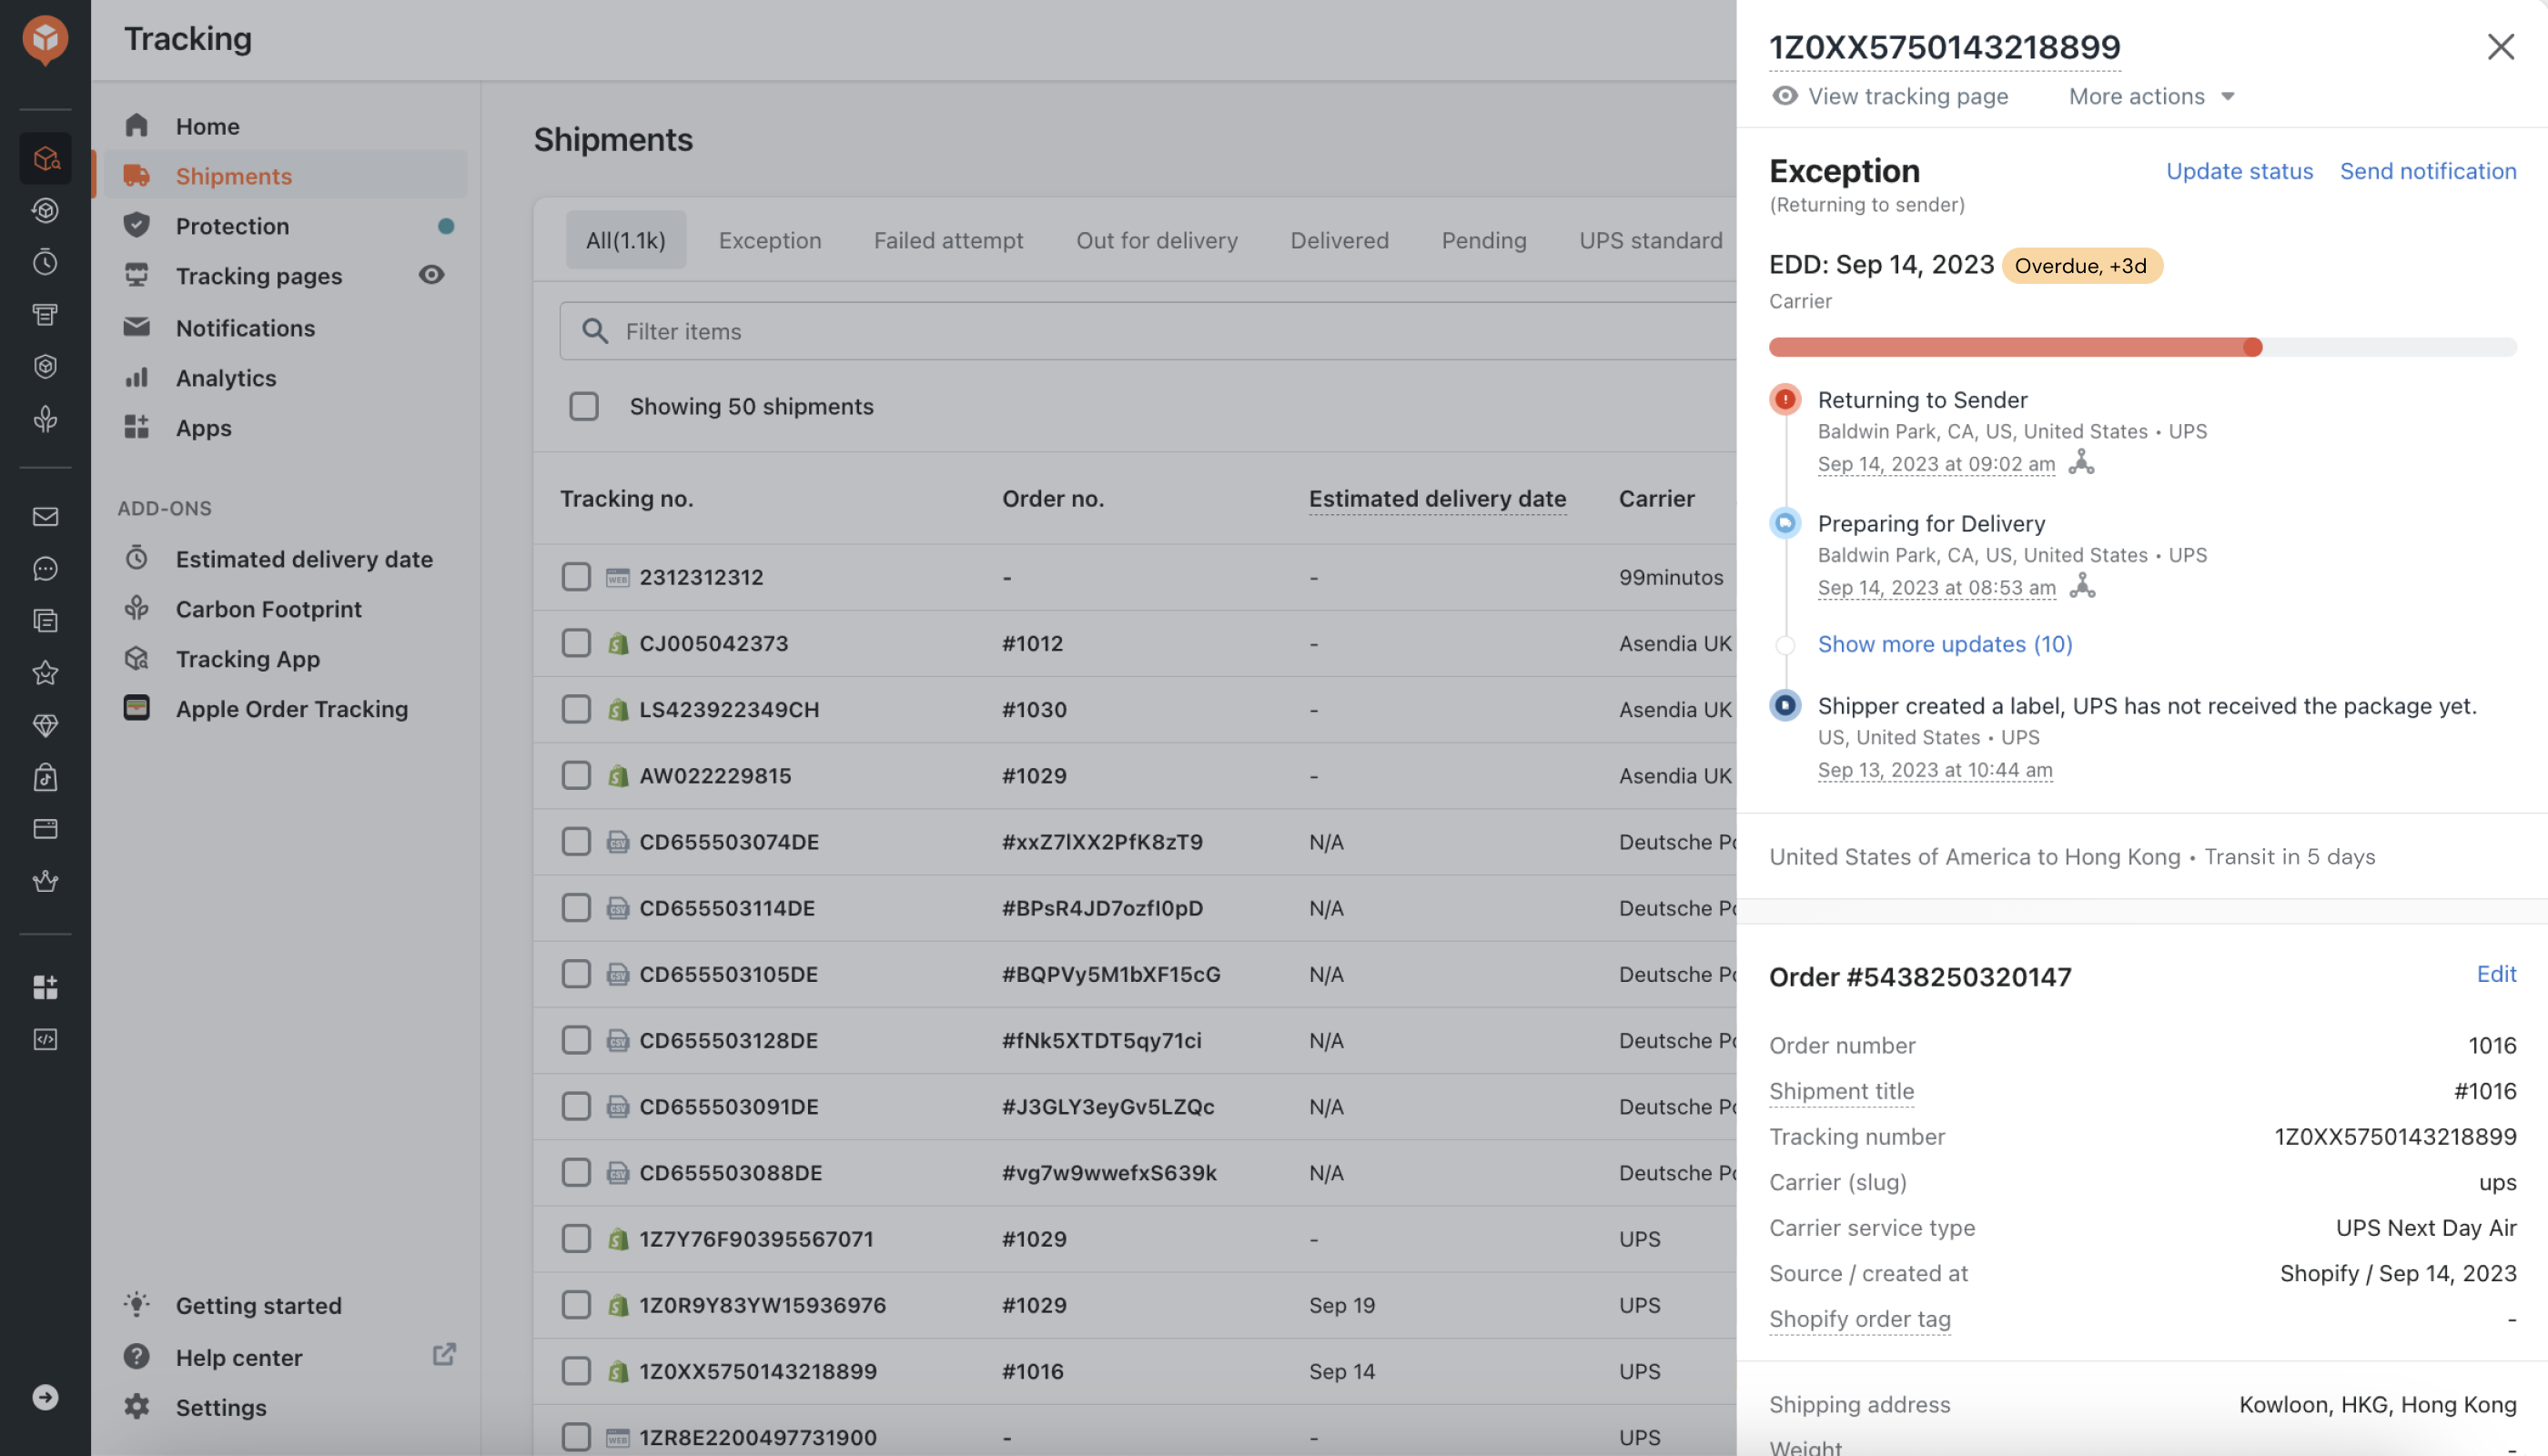
Task: Click Edit link for Order #5438250320147
Action: (2497, 976)
